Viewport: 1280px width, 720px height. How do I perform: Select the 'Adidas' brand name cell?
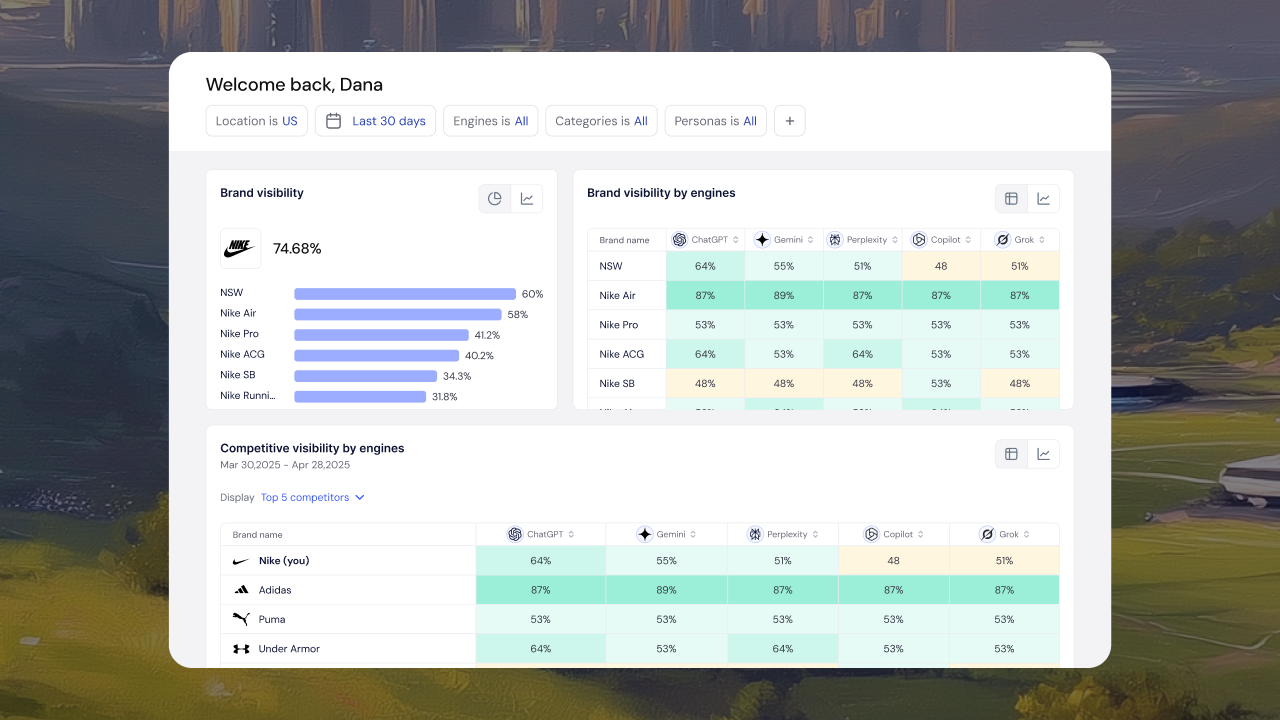click(348, 590)
